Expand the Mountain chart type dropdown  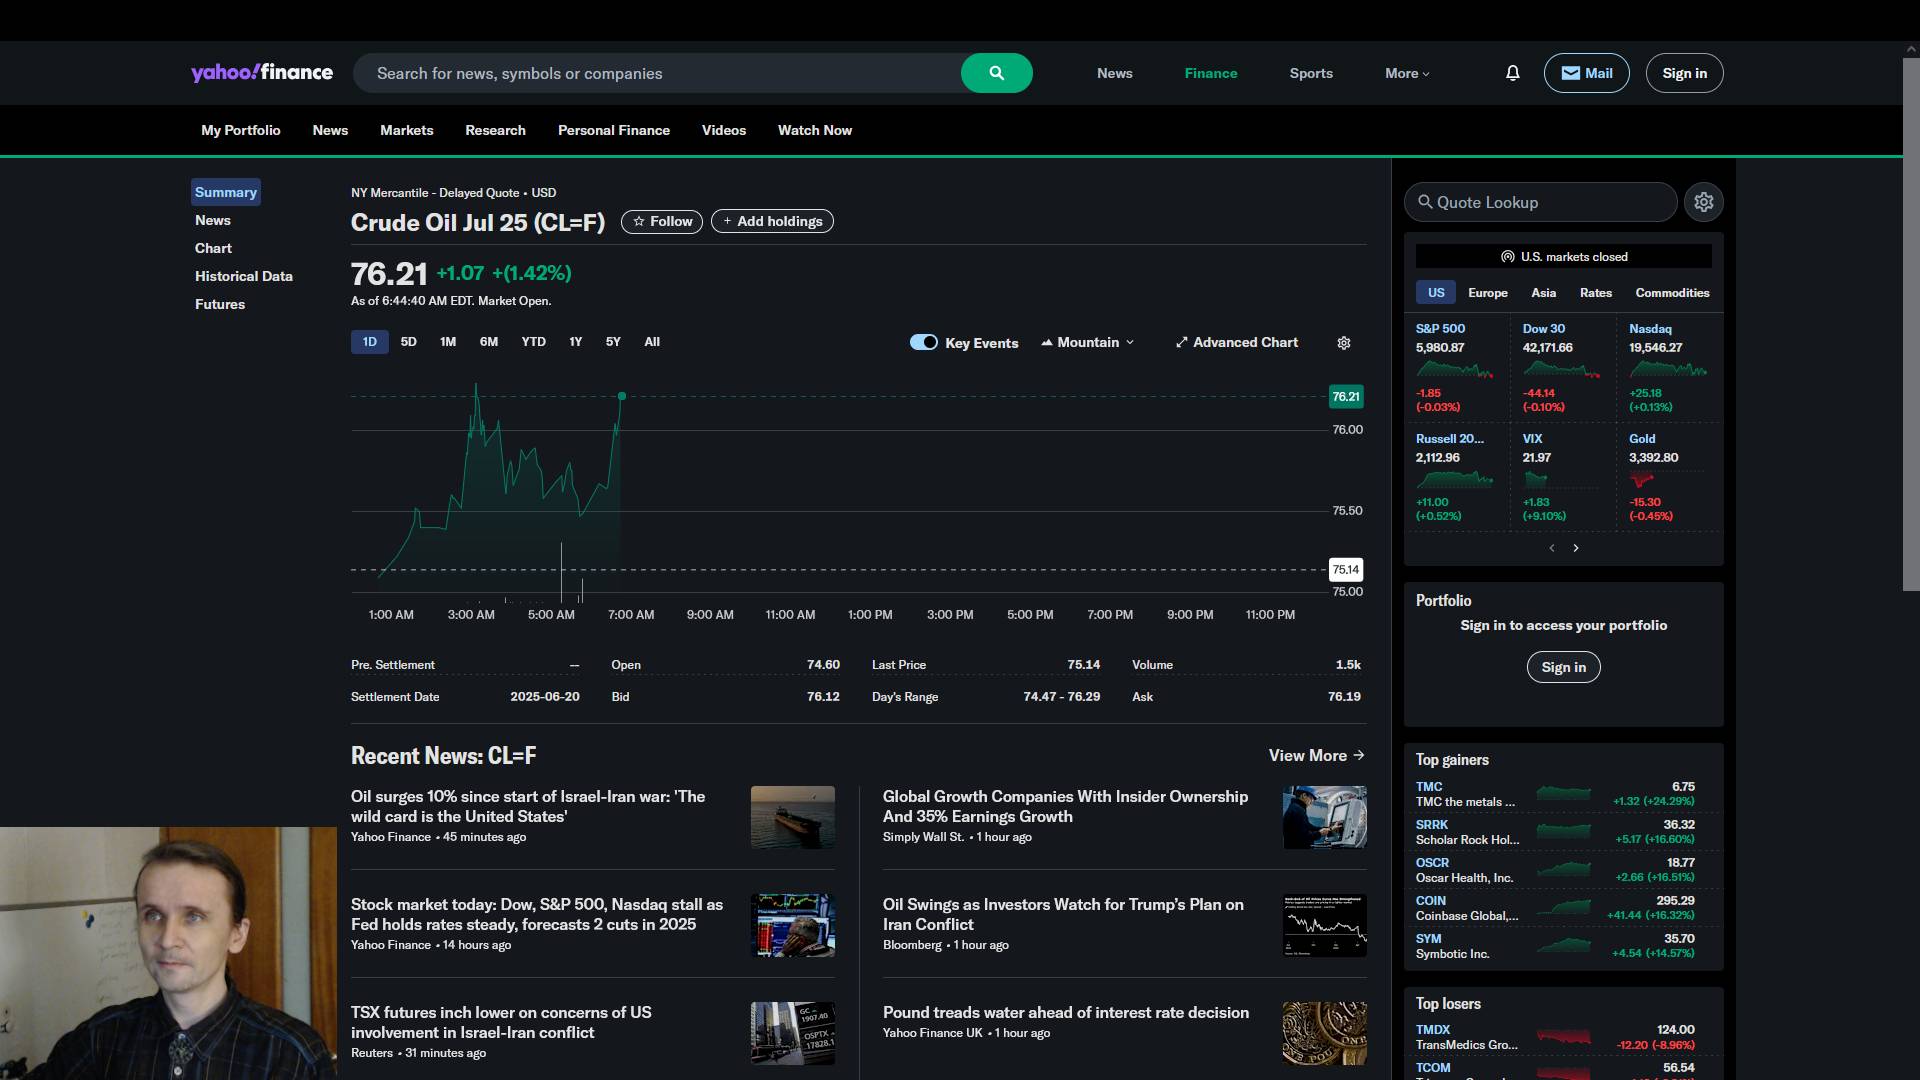point(1088,342)
